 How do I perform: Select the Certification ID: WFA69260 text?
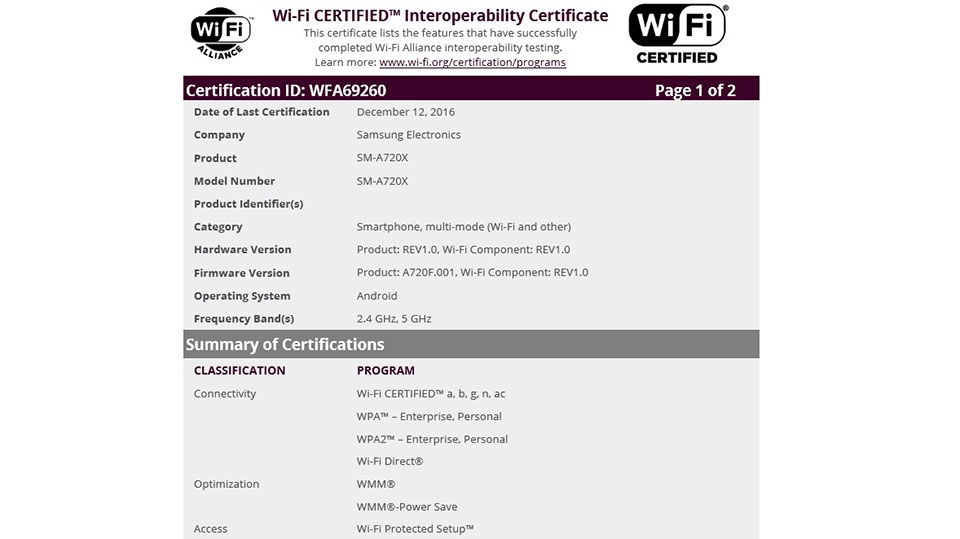pyautogui.click(x=286, y=91)
